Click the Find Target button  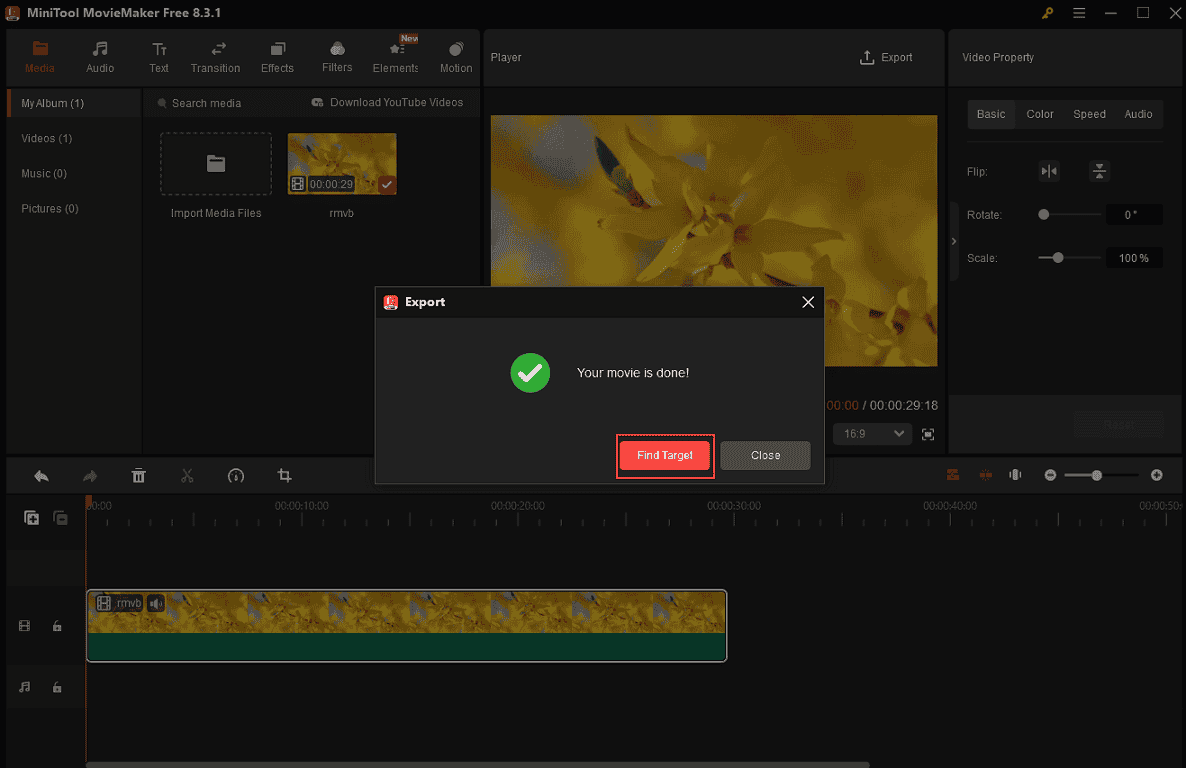(664, 455)
